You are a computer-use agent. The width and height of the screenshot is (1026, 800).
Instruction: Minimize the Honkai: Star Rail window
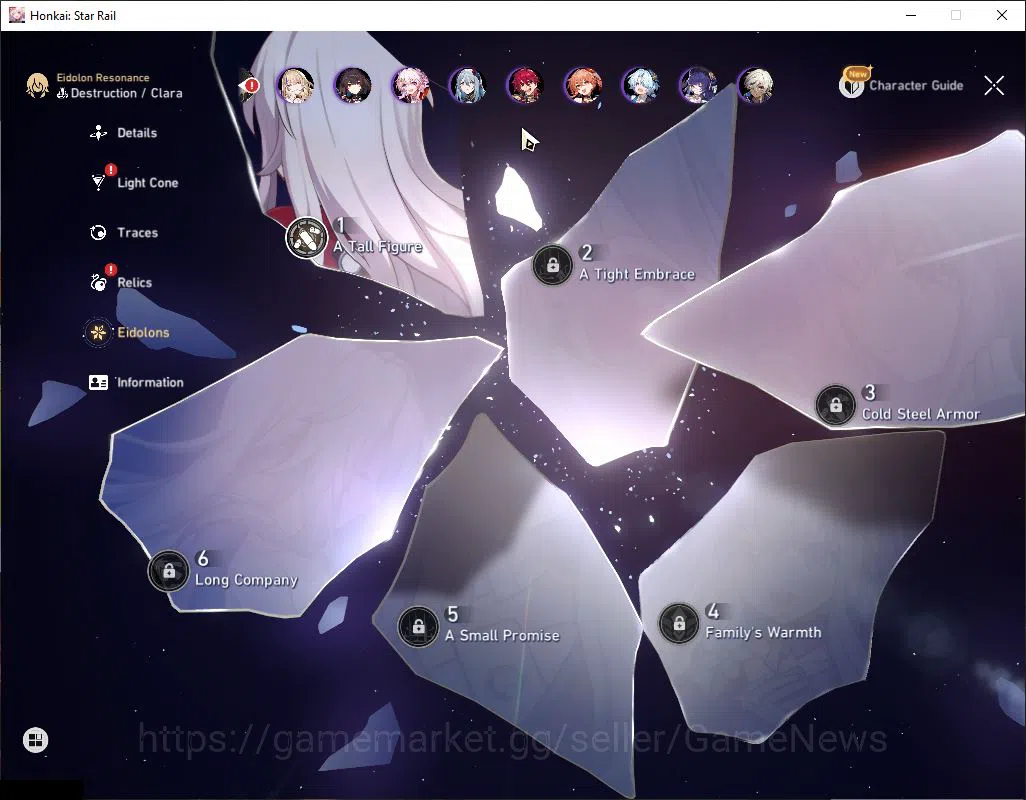tap(911, 15)
